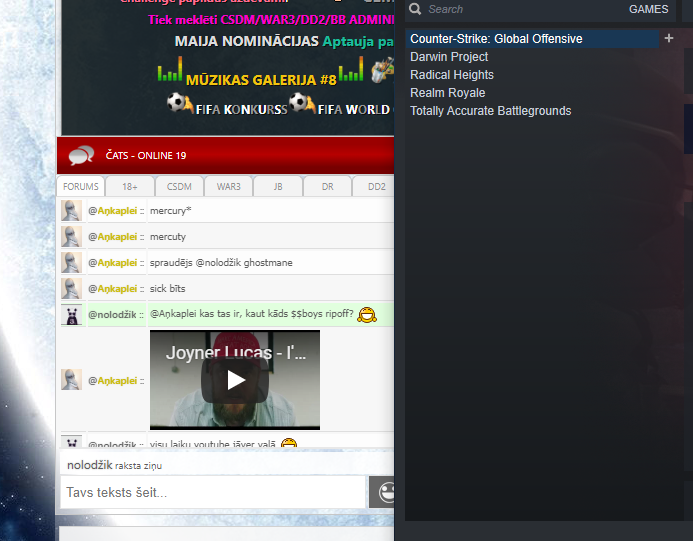Switch to the 18+ chat tab

pyautogui.click(x=130, y=187)
